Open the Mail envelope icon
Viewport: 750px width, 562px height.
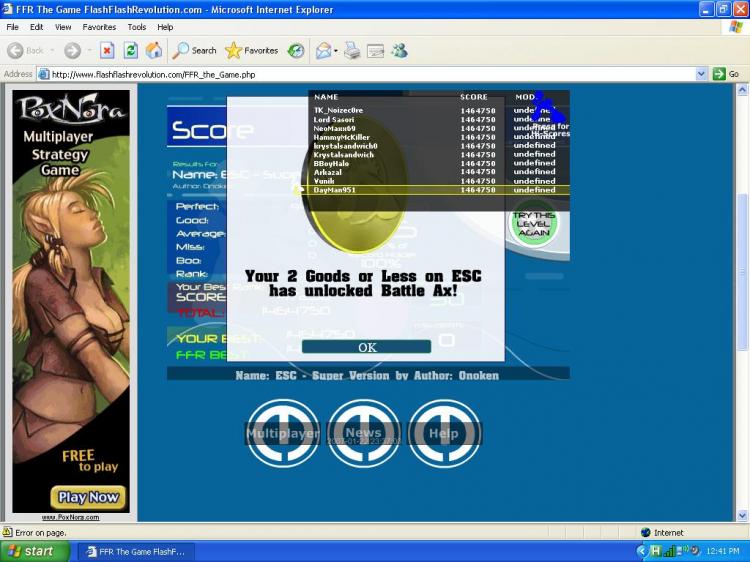pyautogui.click(x=323, y=50)
